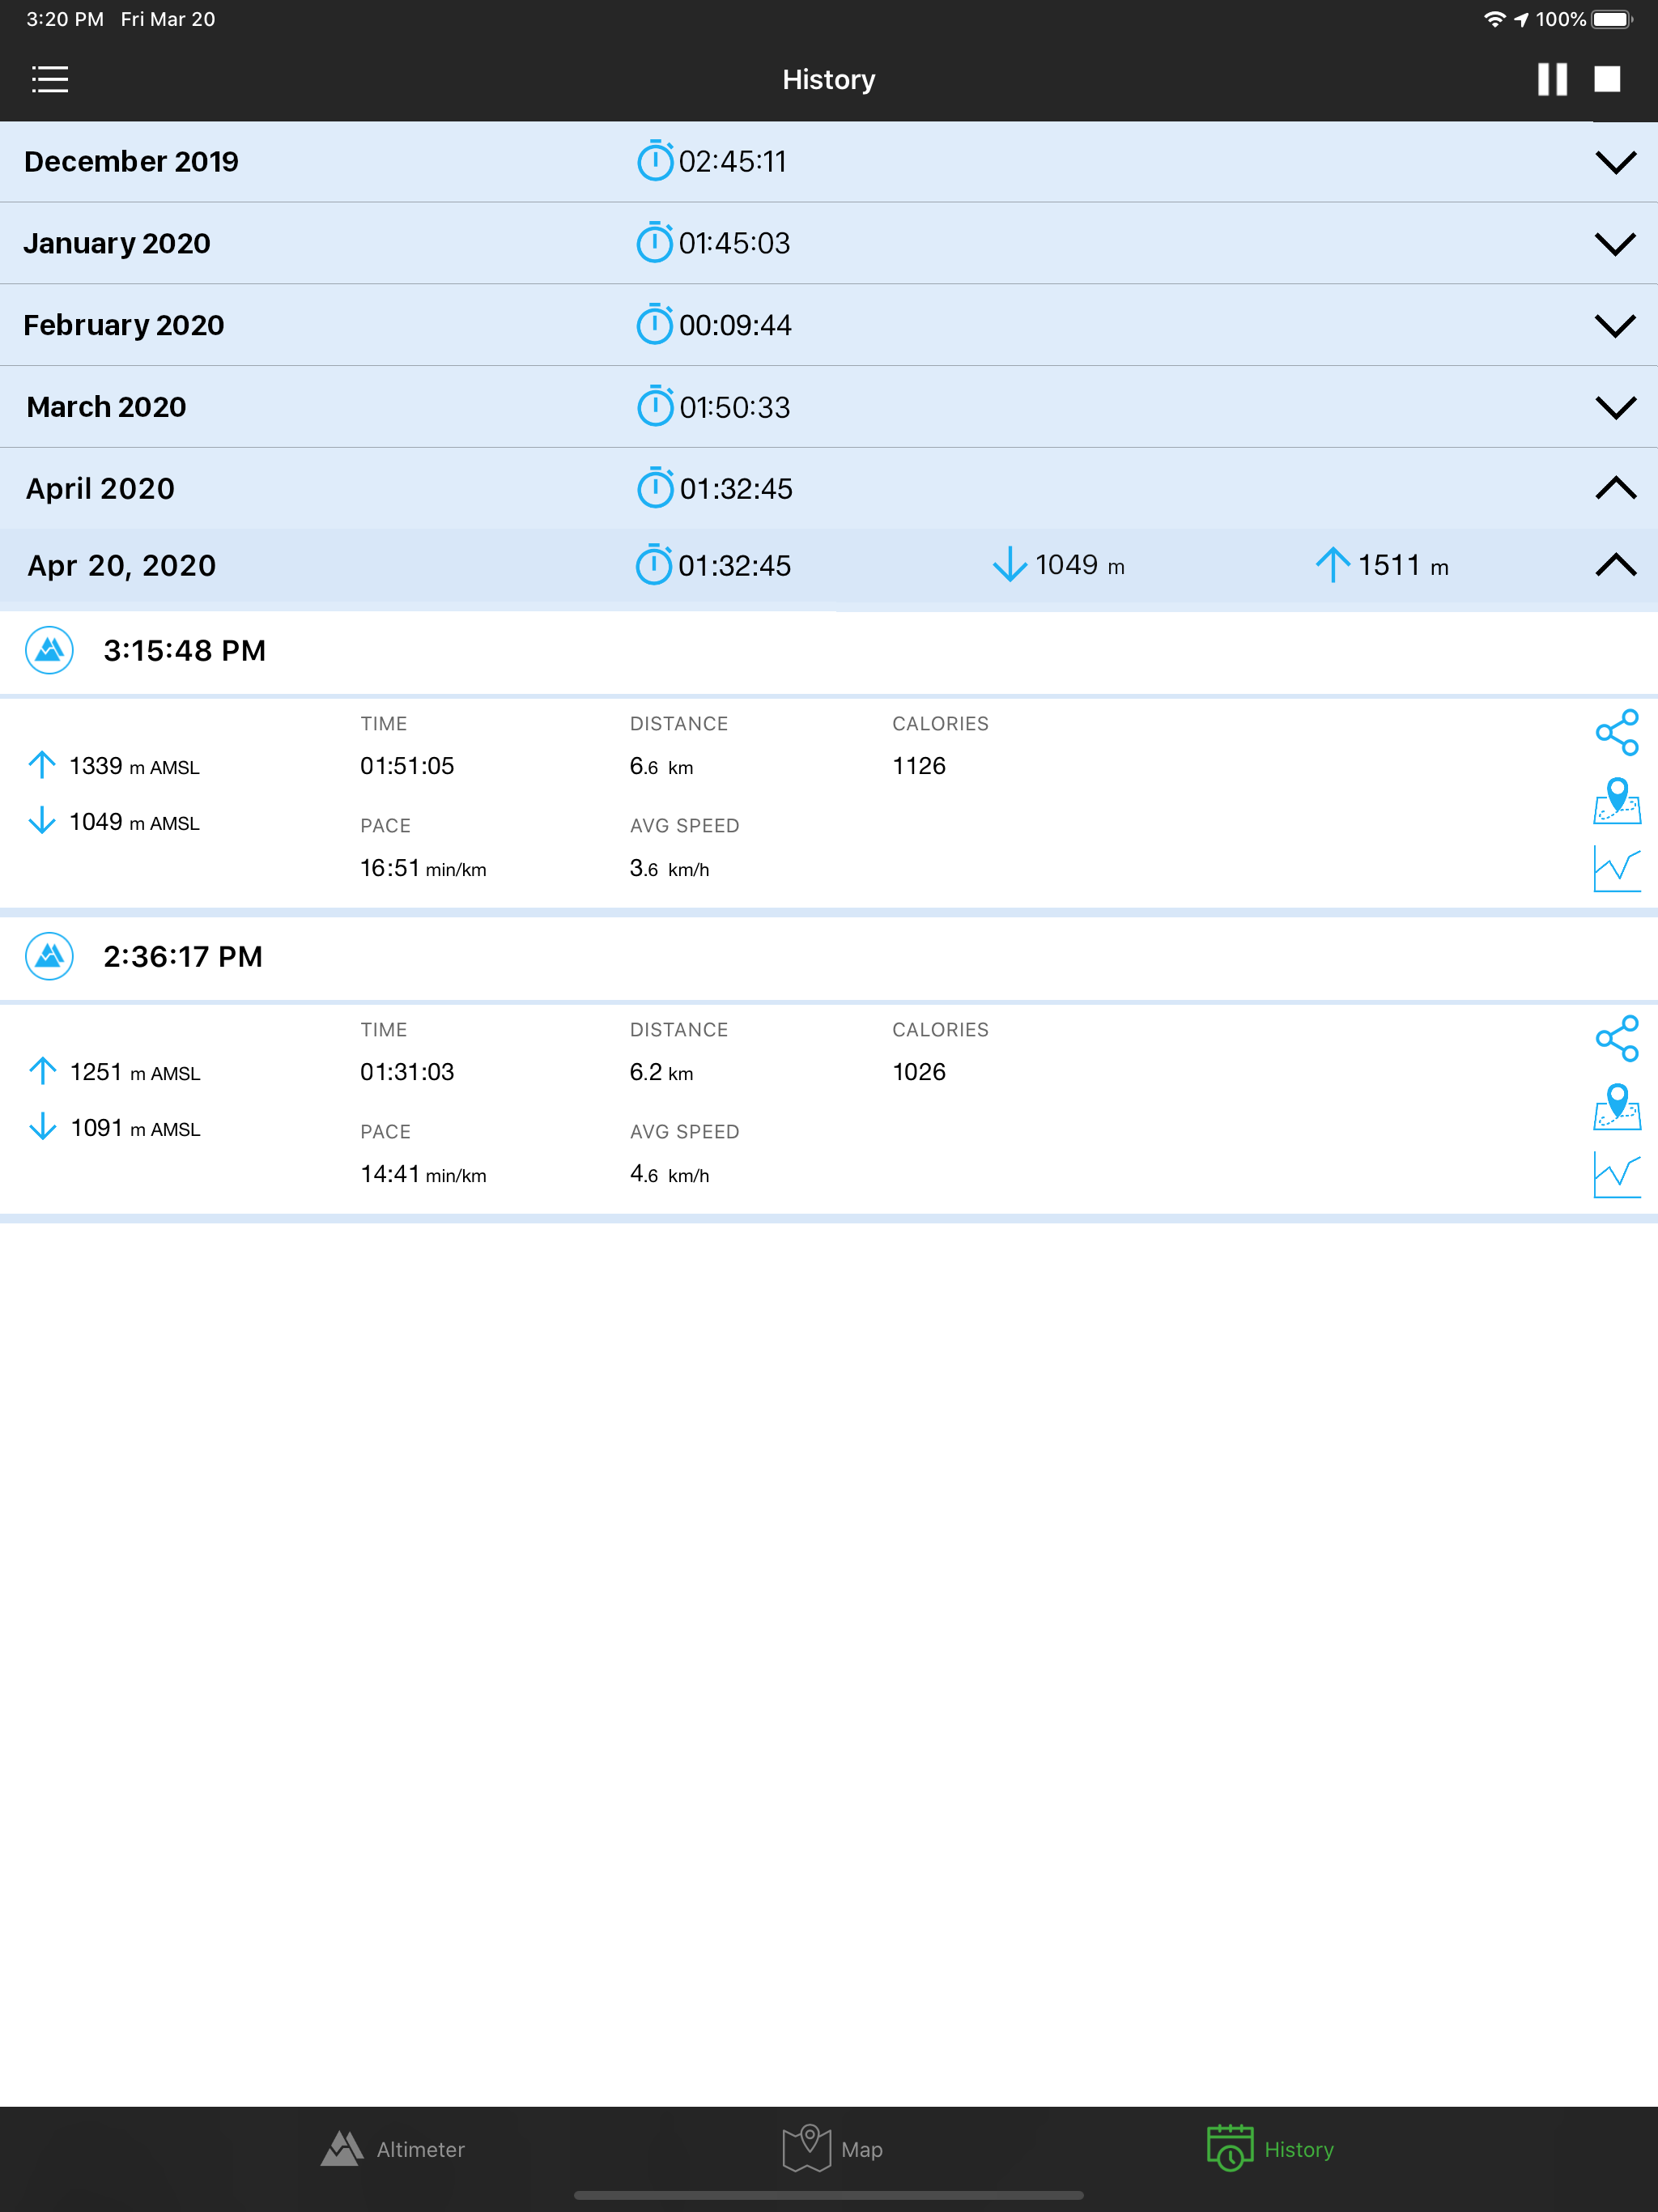Open the hamburger menu icon

50,79
